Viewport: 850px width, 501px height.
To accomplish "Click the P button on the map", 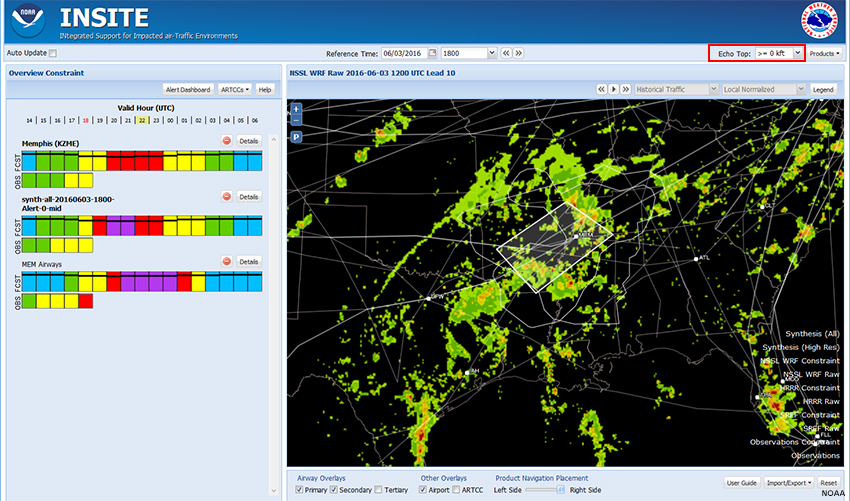I will pos(296,137).
